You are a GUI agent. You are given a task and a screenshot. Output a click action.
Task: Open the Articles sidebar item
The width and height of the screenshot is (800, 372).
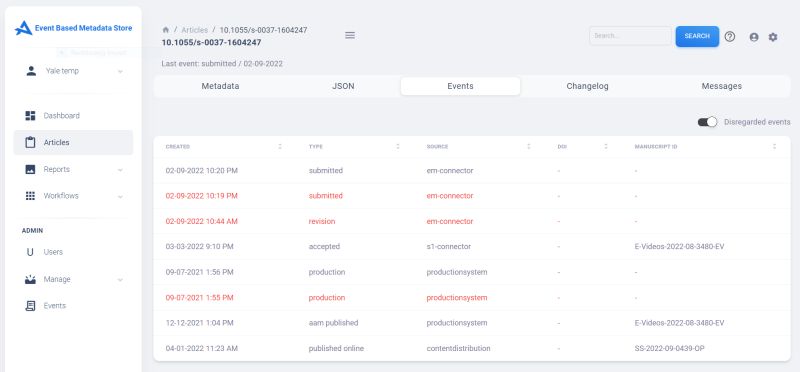tap(73, 142)
